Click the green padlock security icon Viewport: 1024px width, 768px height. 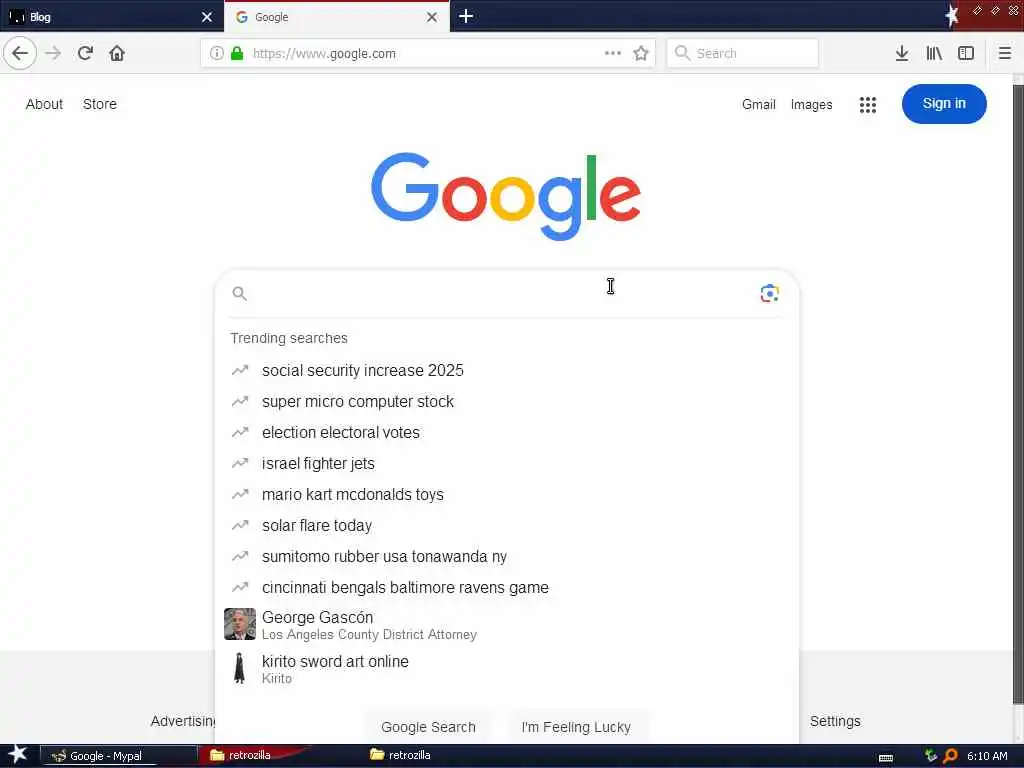tap(237, 54)
